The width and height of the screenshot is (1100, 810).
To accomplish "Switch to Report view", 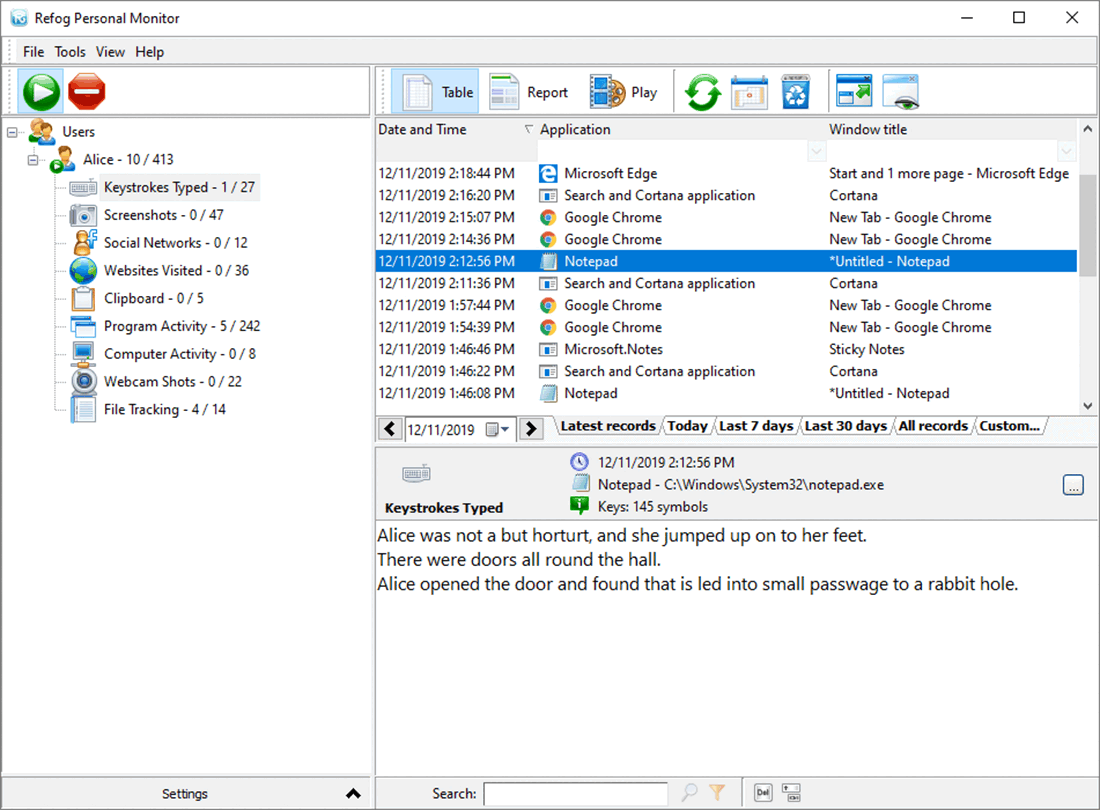I will tap(528, 92).
